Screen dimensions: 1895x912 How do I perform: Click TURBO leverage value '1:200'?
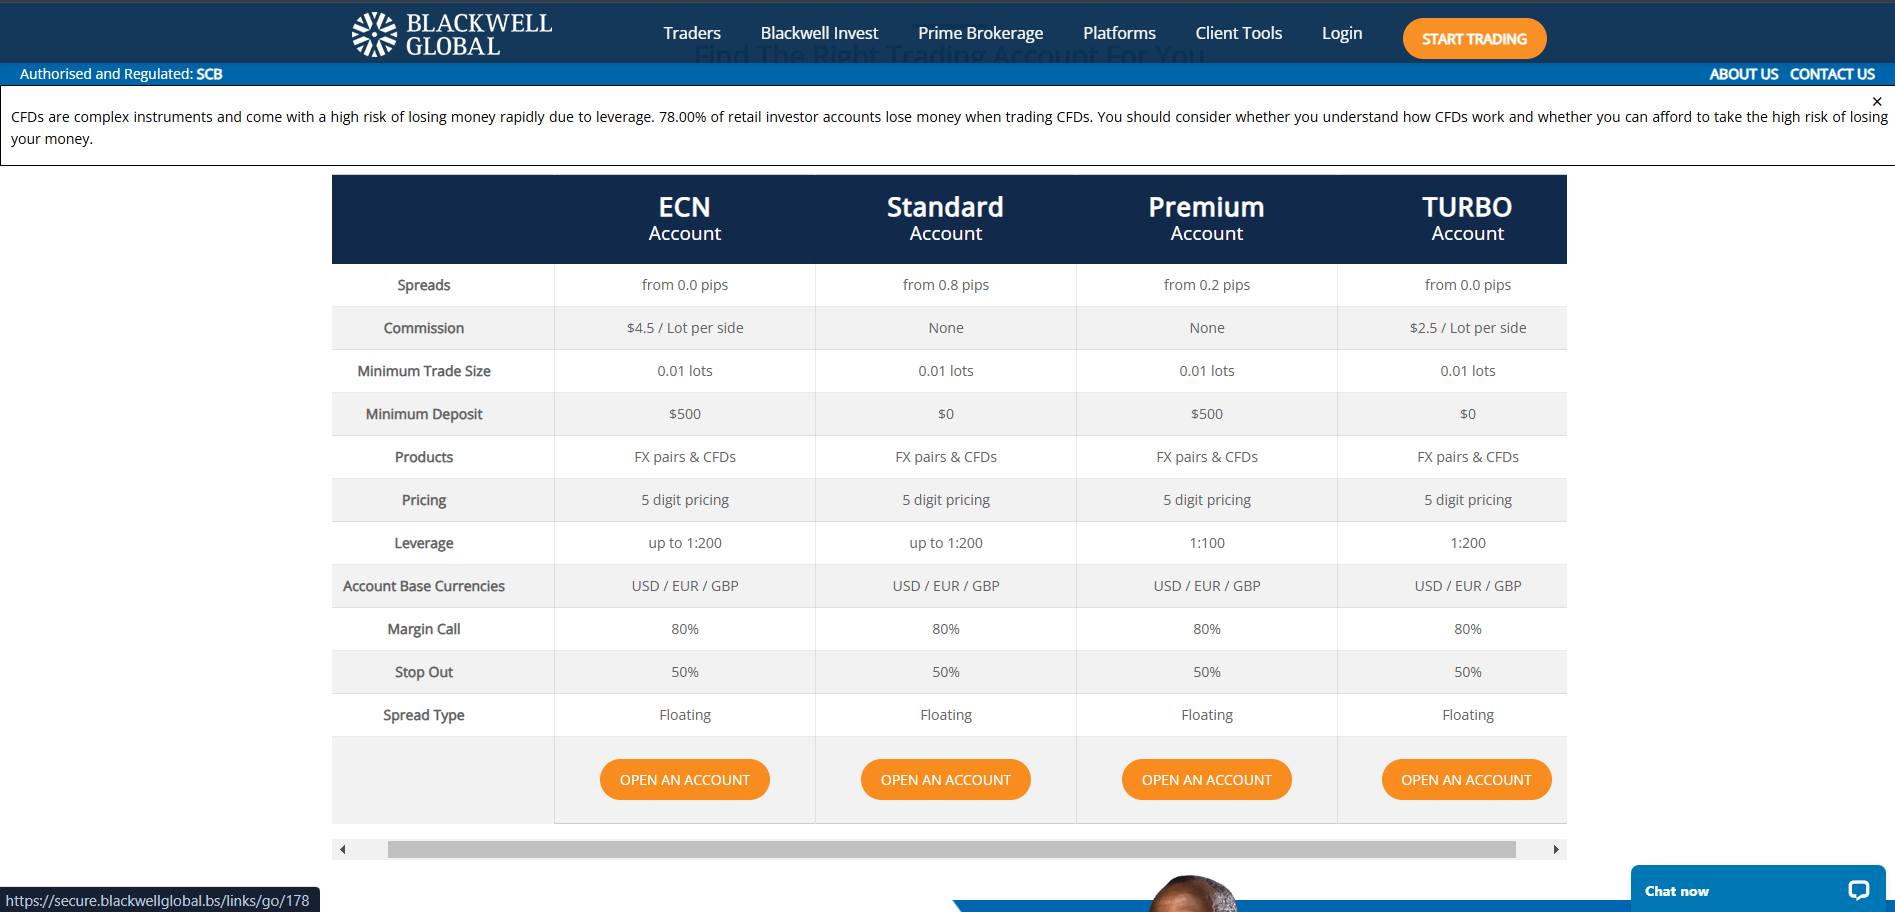1468,543
